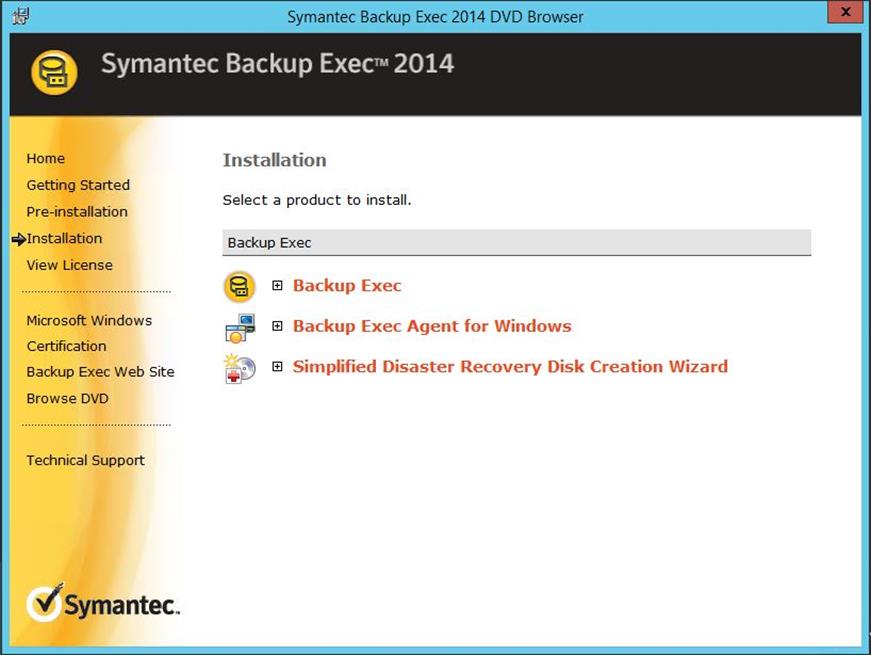Go to Home in the sidebar

click(x=46, y=158)
